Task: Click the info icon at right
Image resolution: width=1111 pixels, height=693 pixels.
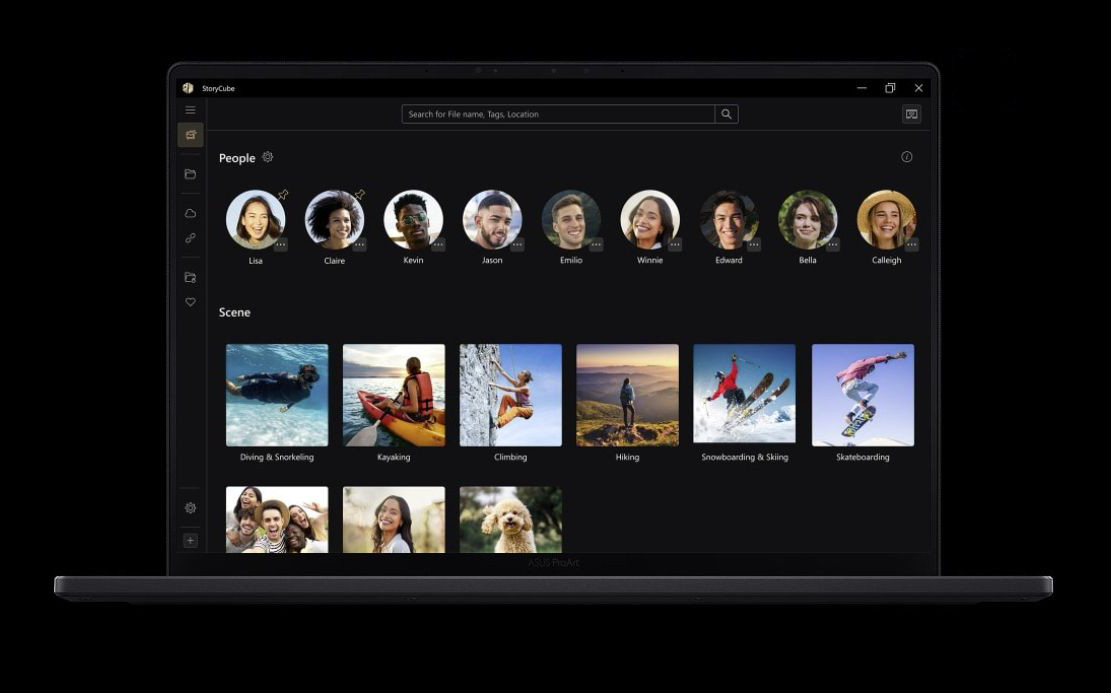Action: click(x=907, y=157)
